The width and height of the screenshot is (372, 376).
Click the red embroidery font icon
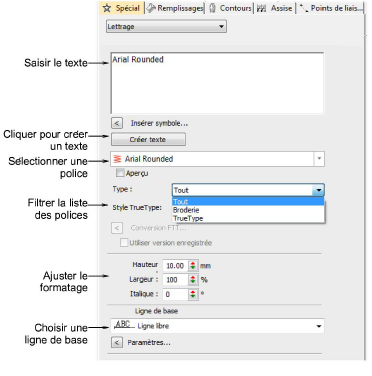[117, 159]
